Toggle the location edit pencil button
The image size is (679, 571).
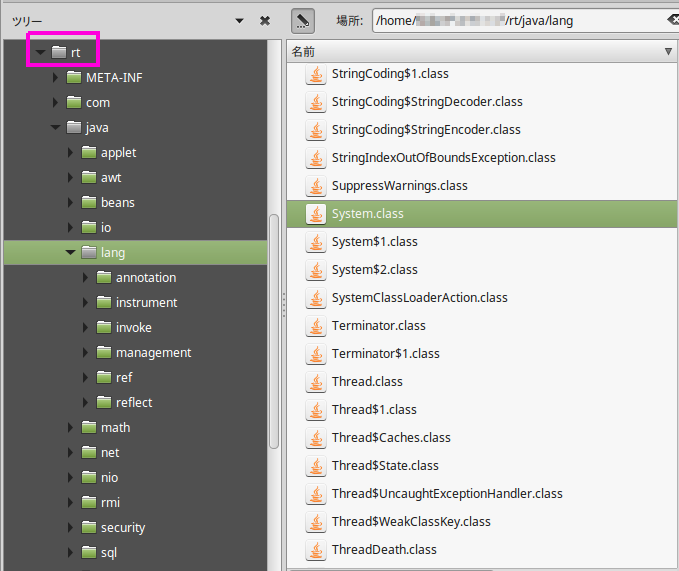point(304,20)
